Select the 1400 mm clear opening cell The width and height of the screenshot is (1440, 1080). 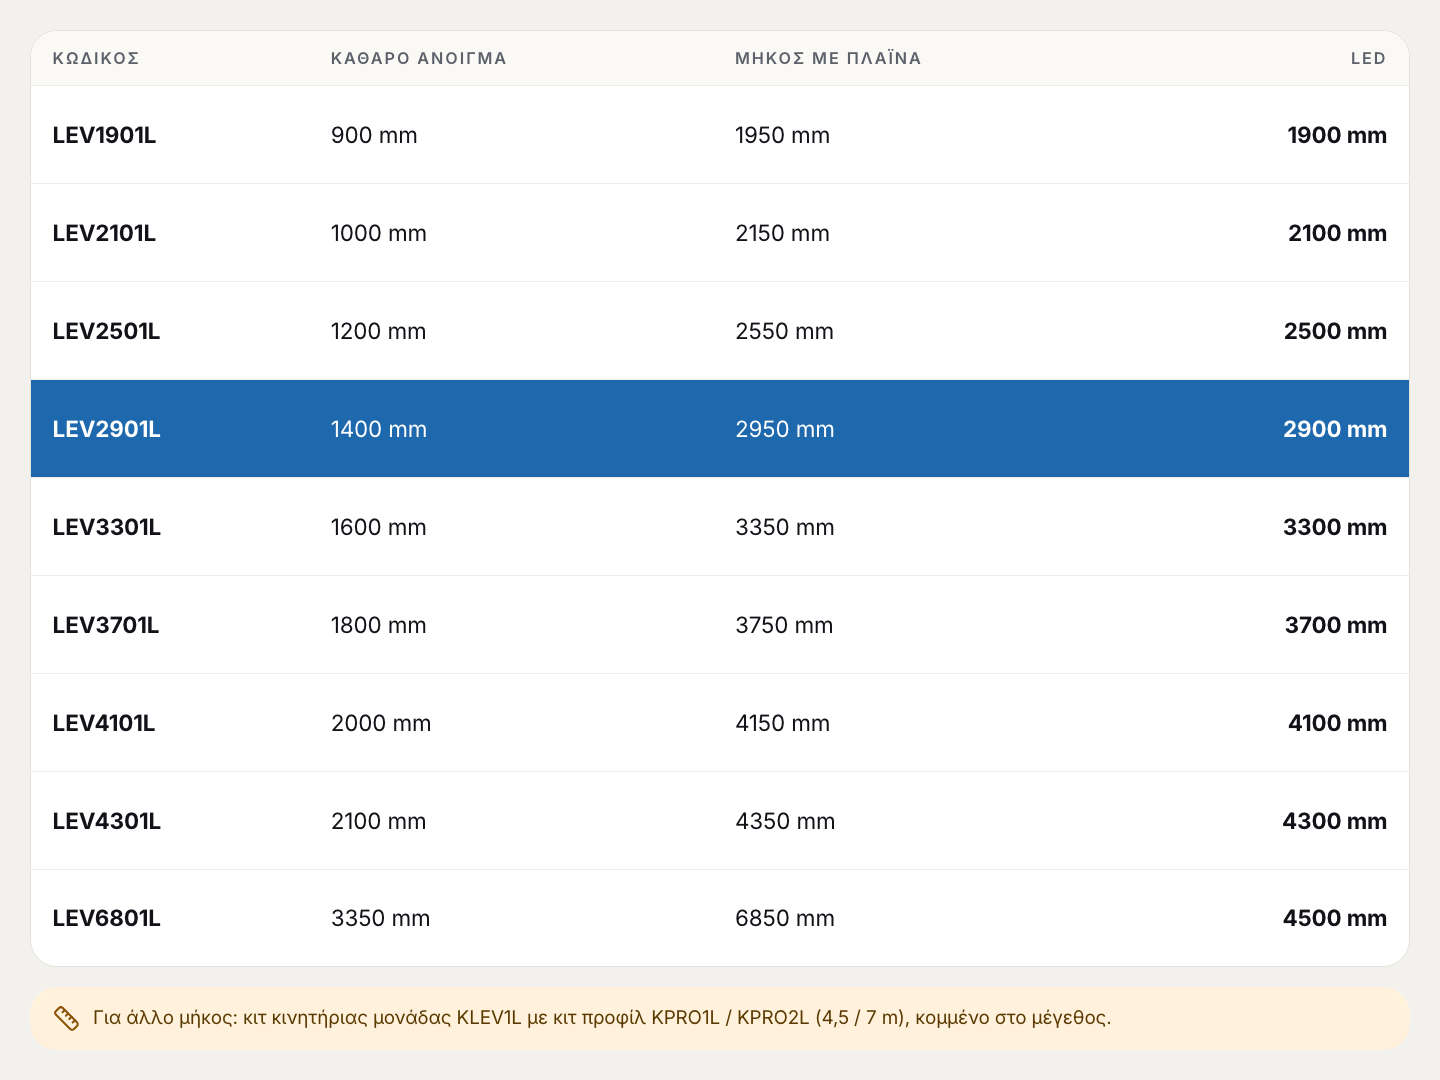[x=379, y=429]
